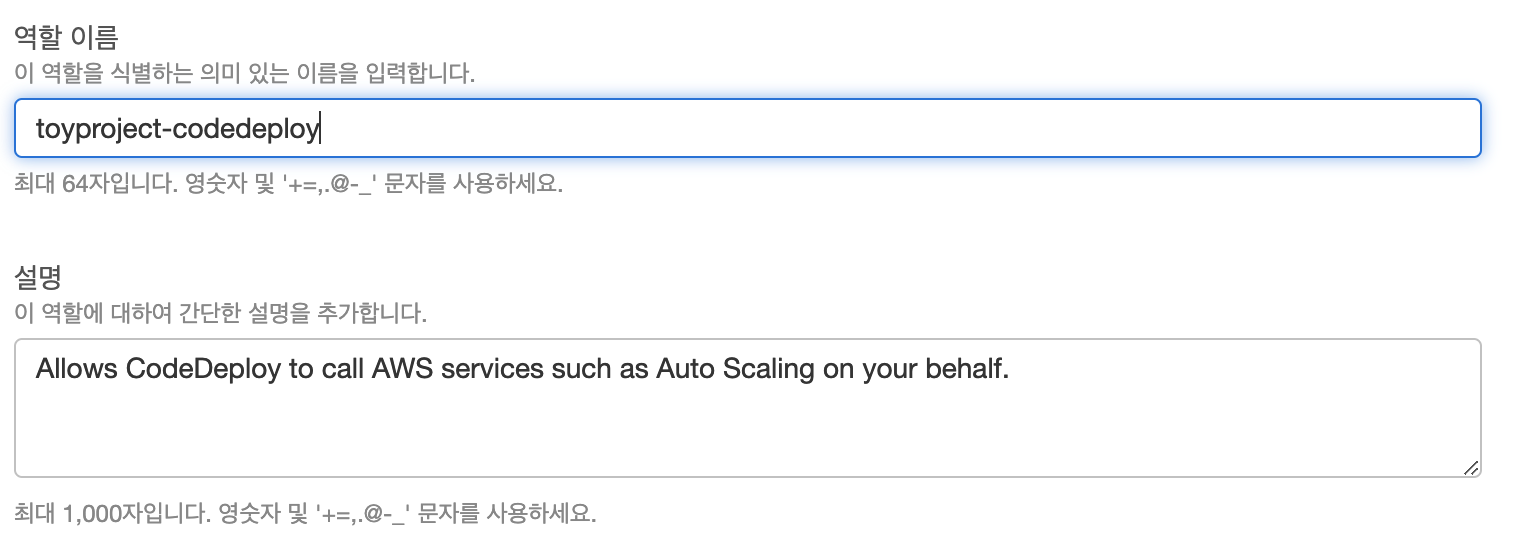
Task: Focus the role name field containing toyproject-codedeploy
Action: 747,128
